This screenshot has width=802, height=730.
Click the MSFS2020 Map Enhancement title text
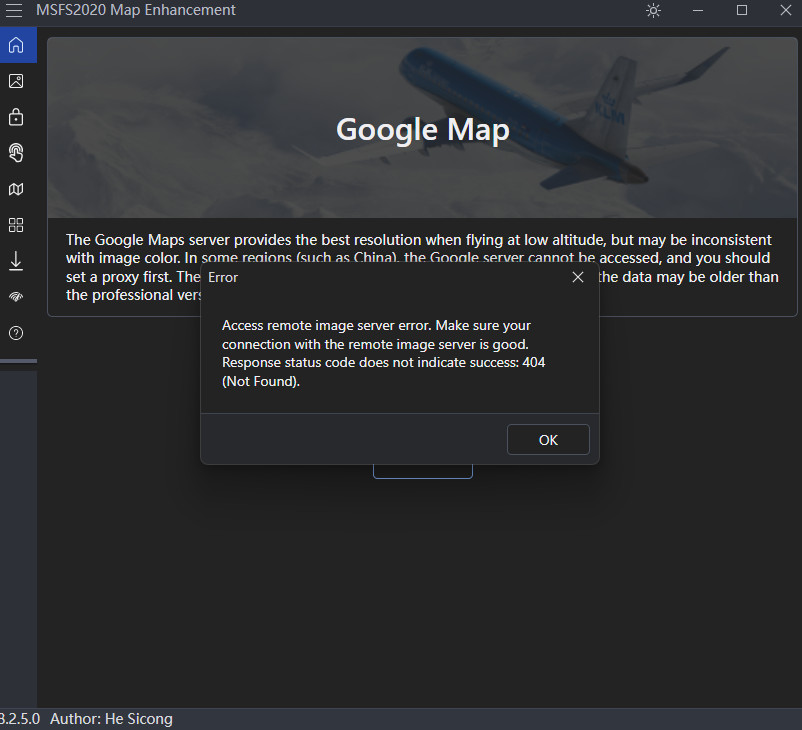point(135,10)
